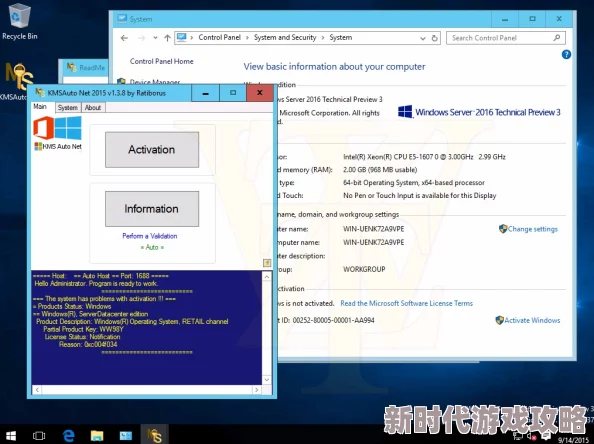Image resolution: width=594 pixels, height=444 pixels.
Task: Click Activate Windows link
Action: pos(532,320)
